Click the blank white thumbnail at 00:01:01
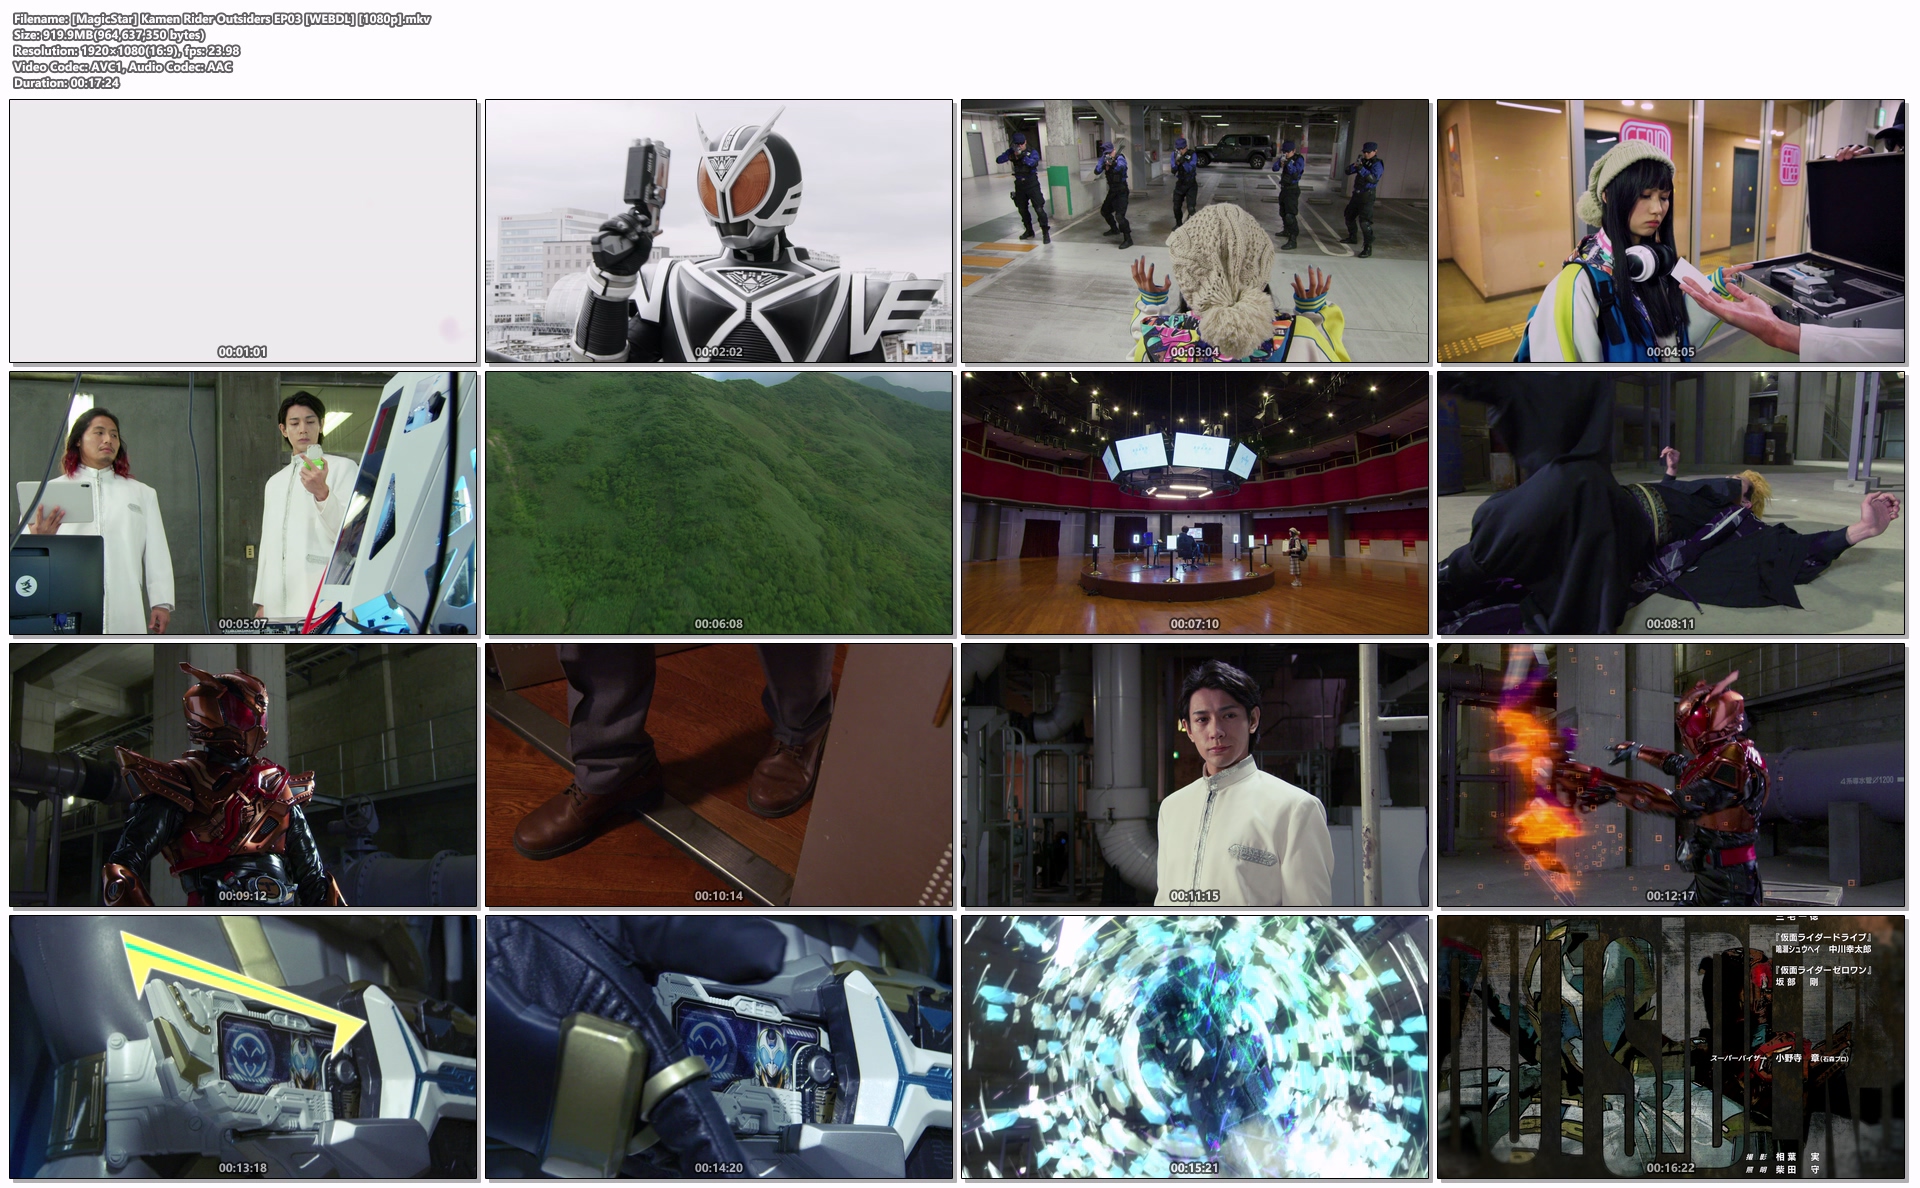Screen dimensions: 1920x1188 pos(243,231)
